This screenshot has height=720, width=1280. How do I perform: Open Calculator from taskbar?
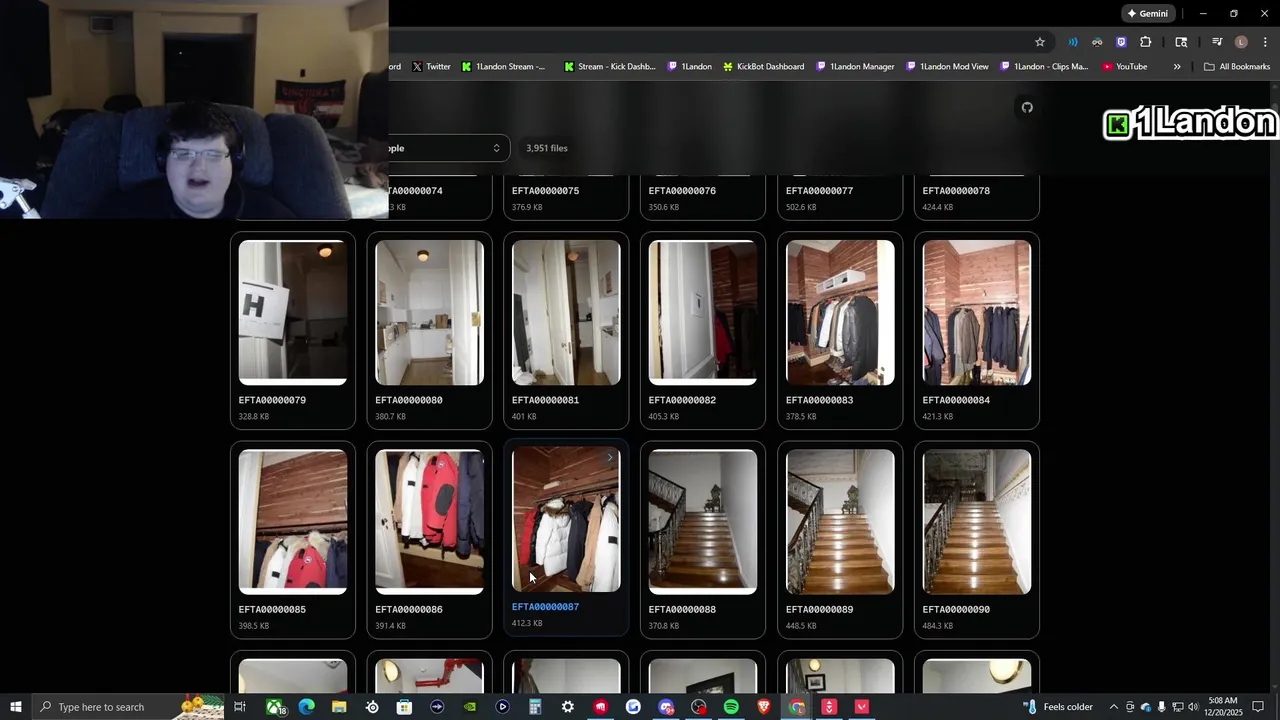(535, 707)
